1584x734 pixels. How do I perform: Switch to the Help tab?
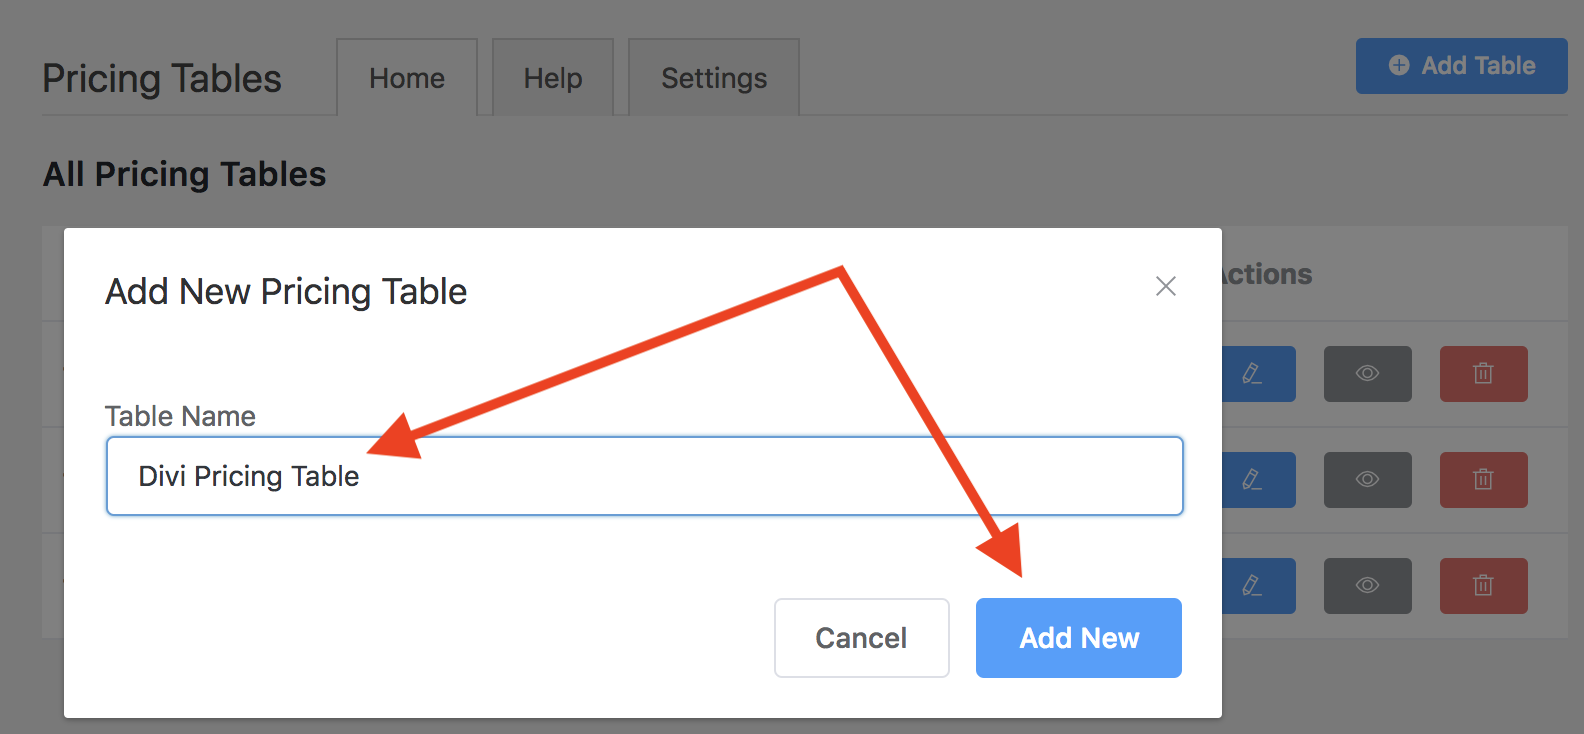(x=553, y=78)
